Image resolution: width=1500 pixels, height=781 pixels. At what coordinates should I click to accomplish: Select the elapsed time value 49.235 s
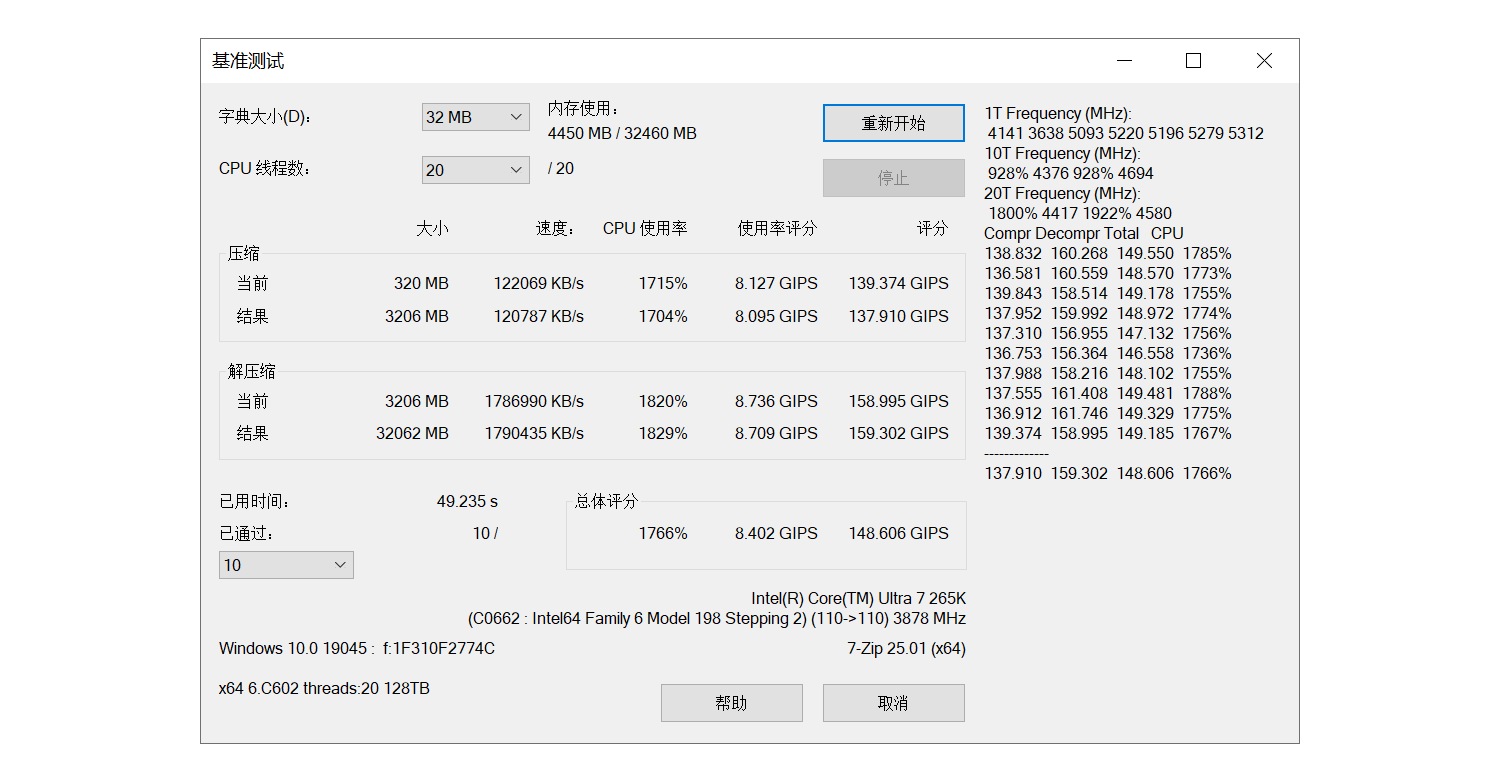point(467,501)
